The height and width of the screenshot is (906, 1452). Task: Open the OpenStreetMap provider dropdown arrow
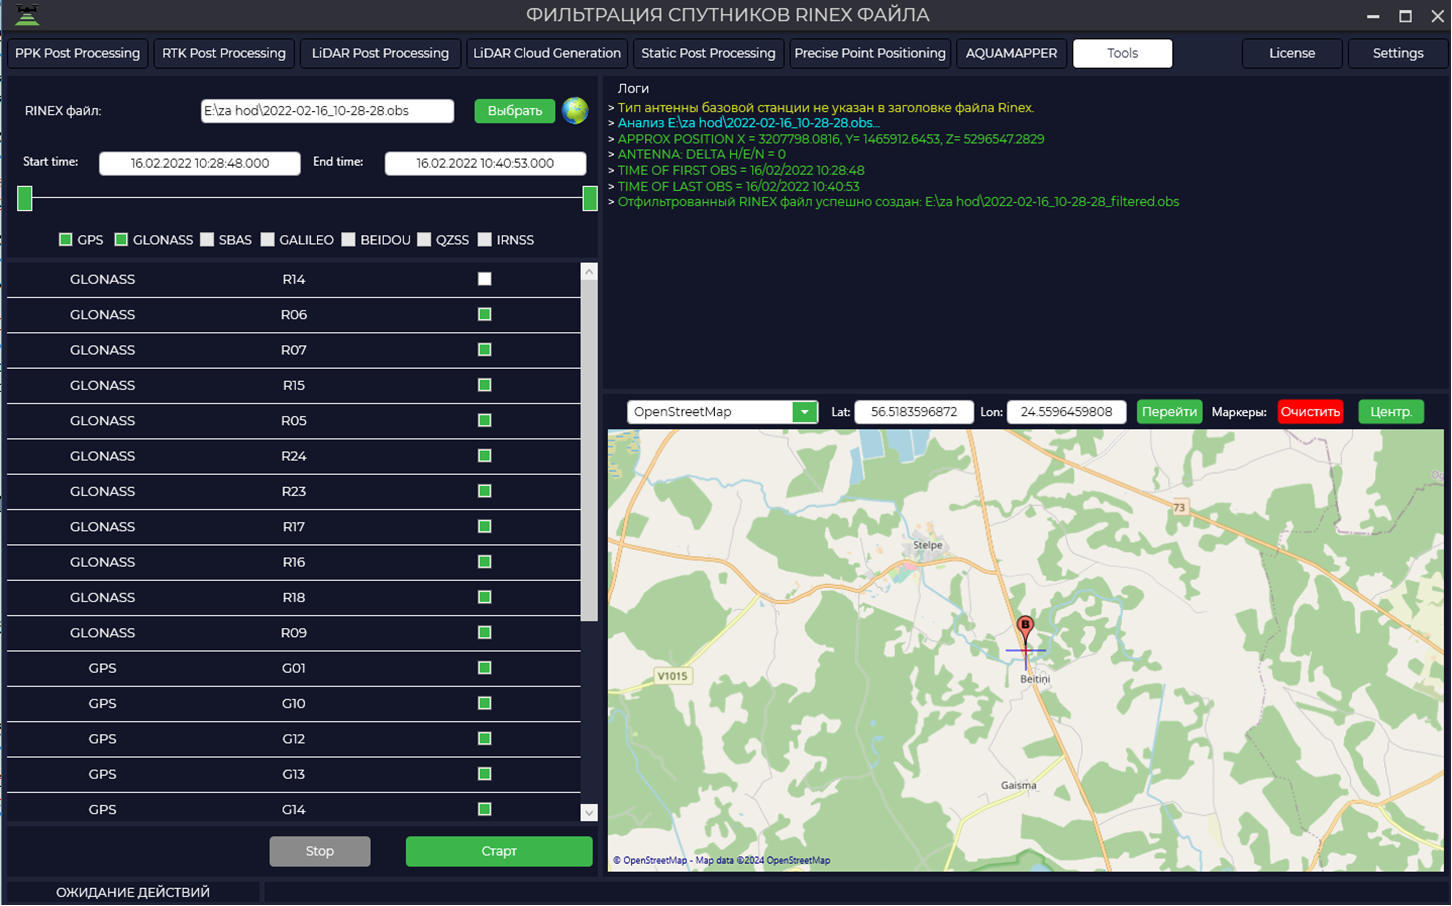pyautogui.click(x=804, y=412)
